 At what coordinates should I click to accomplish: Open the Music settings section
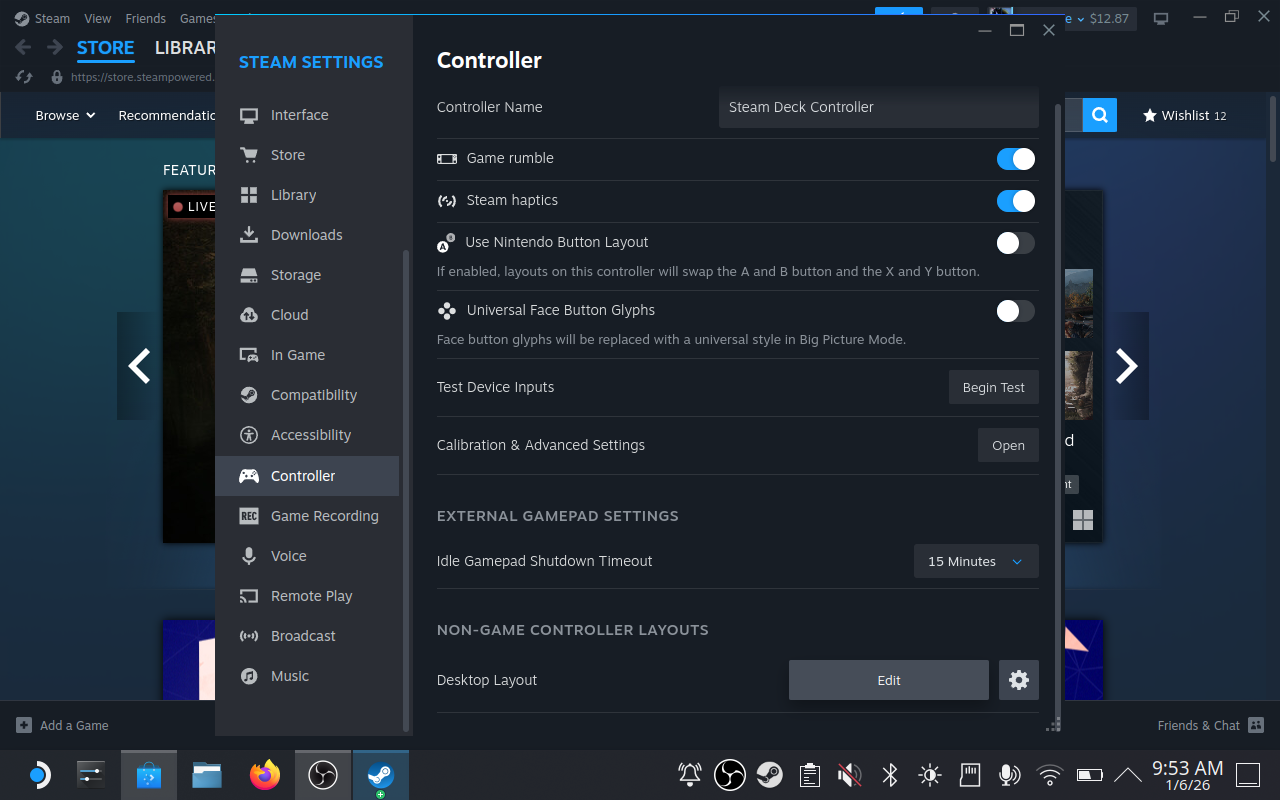pyautogui.click(x=288, y=675)
